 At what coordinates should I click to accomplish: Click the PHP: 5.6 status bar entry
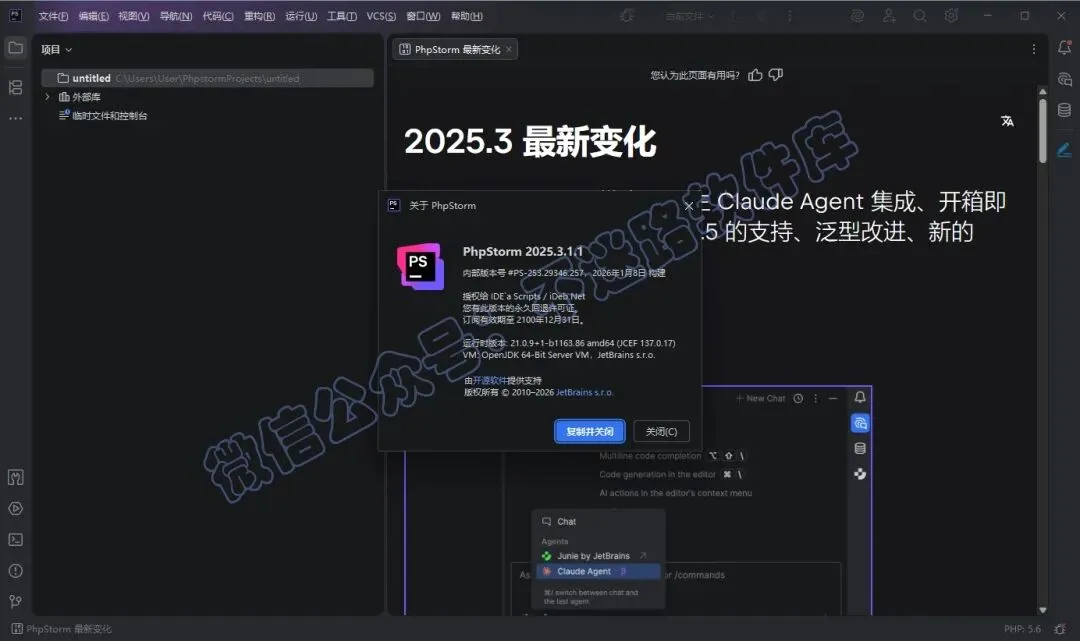[x=1022, y=629]
